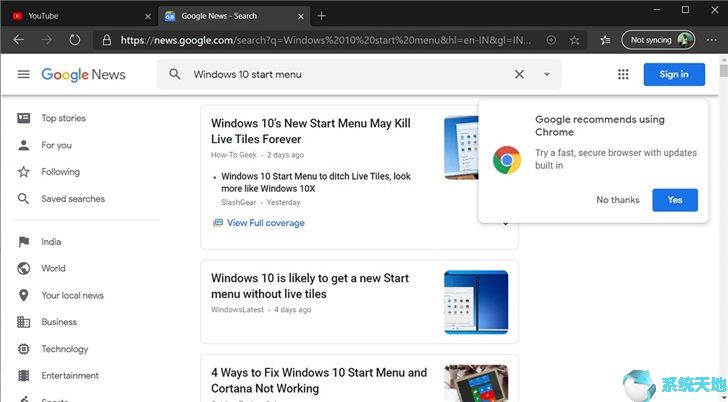Image resolution: width=728 pixels, height=402 pixels.
Task: Open Saved searches in sidebar
Action: click(73, 199)
